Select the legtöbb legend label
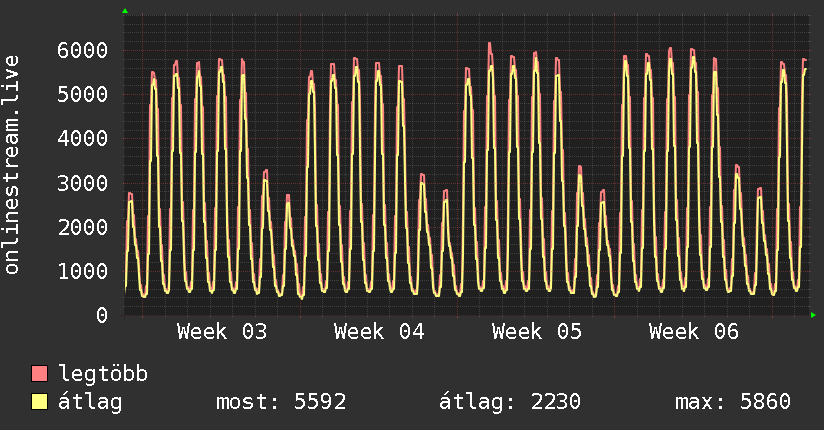Viewport: 824px width, 430px height. 103,374
